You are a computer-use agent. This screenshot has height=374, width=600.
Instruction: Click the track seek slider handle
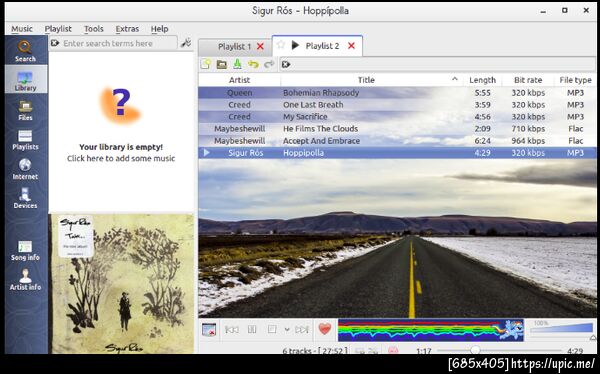475,350
